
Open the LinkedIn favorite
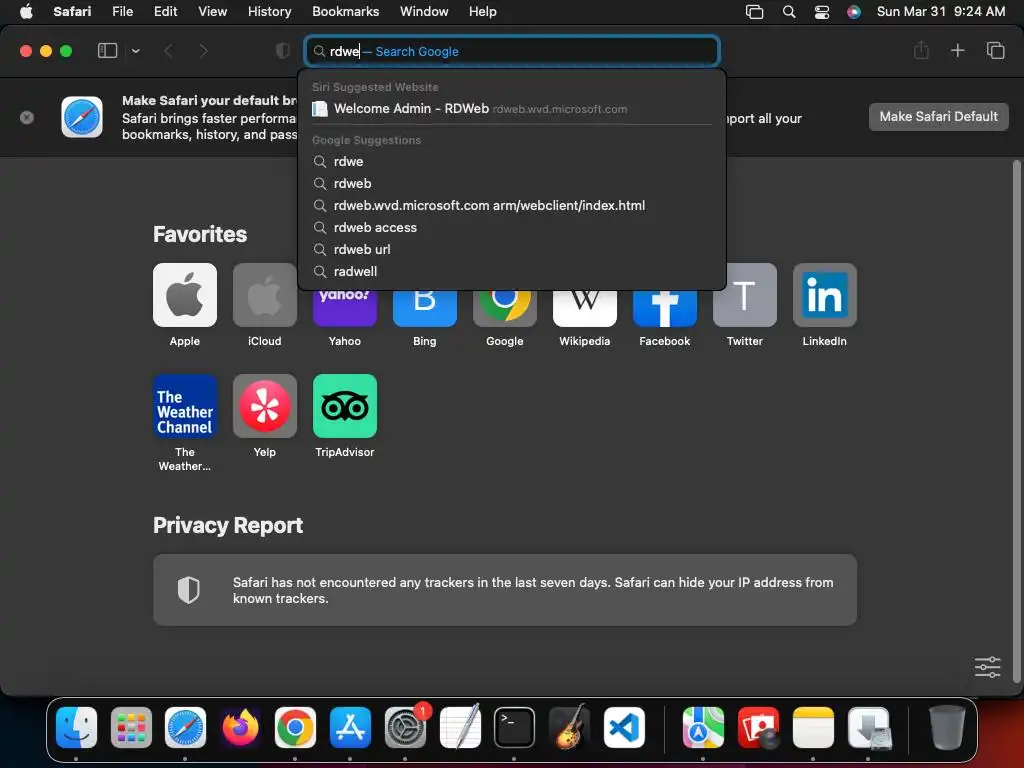(x=825, y=295)
